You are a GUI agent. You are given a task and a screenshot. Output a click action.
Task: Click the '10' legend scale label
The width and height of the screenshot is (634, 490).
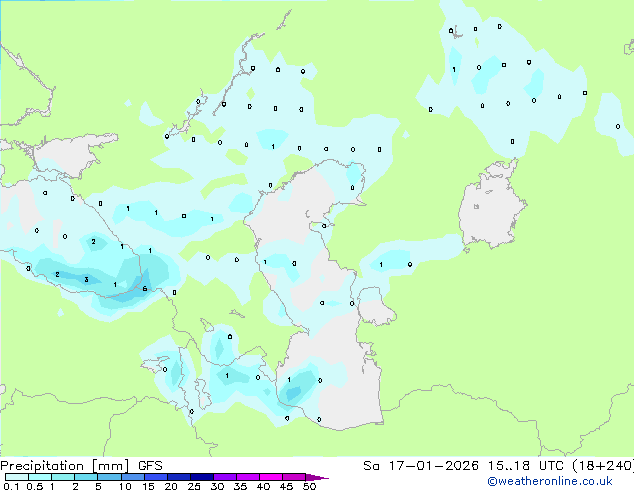coord(125,486)
